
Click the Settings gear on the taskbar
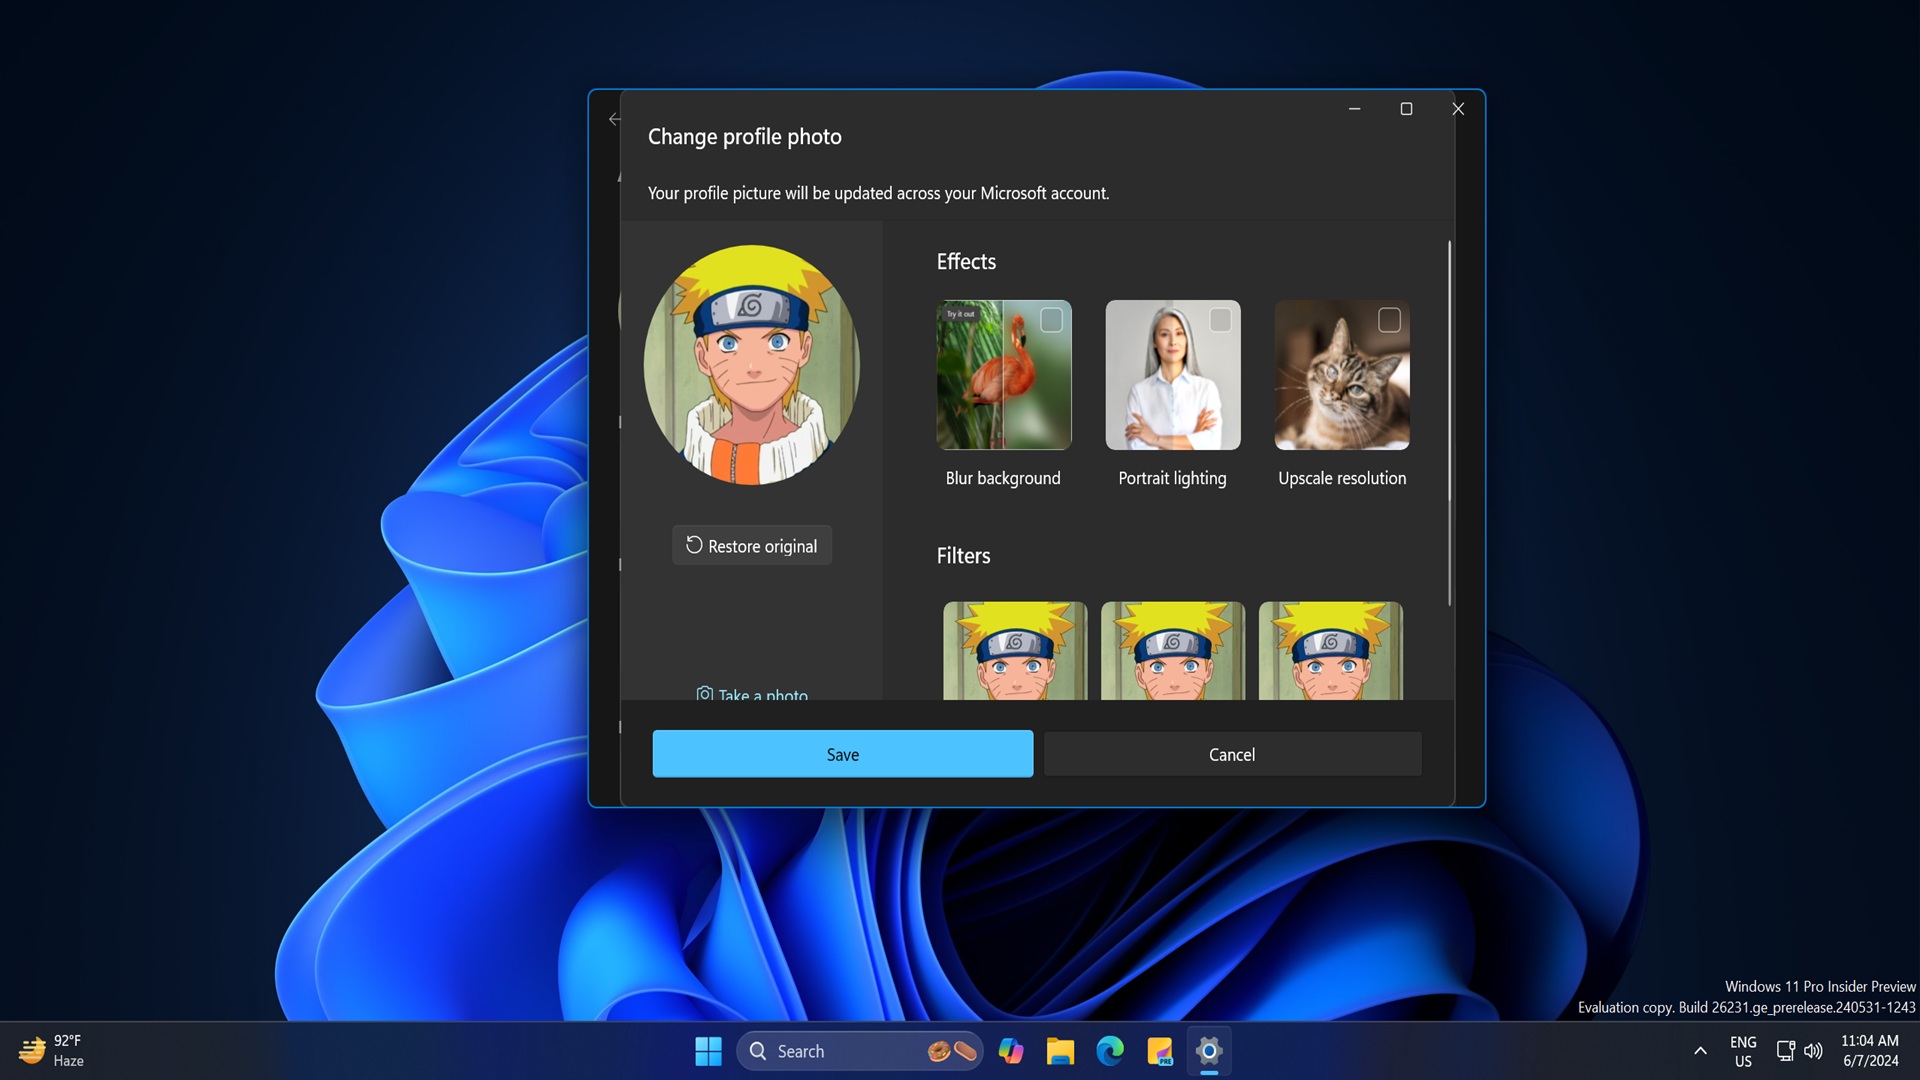(1209, 1051)
